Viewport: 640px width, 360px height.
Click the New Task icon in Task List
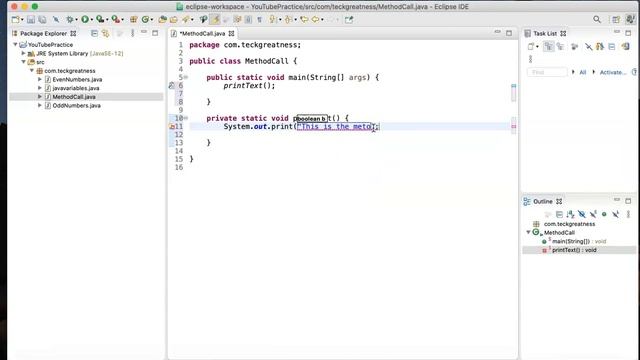531,47
